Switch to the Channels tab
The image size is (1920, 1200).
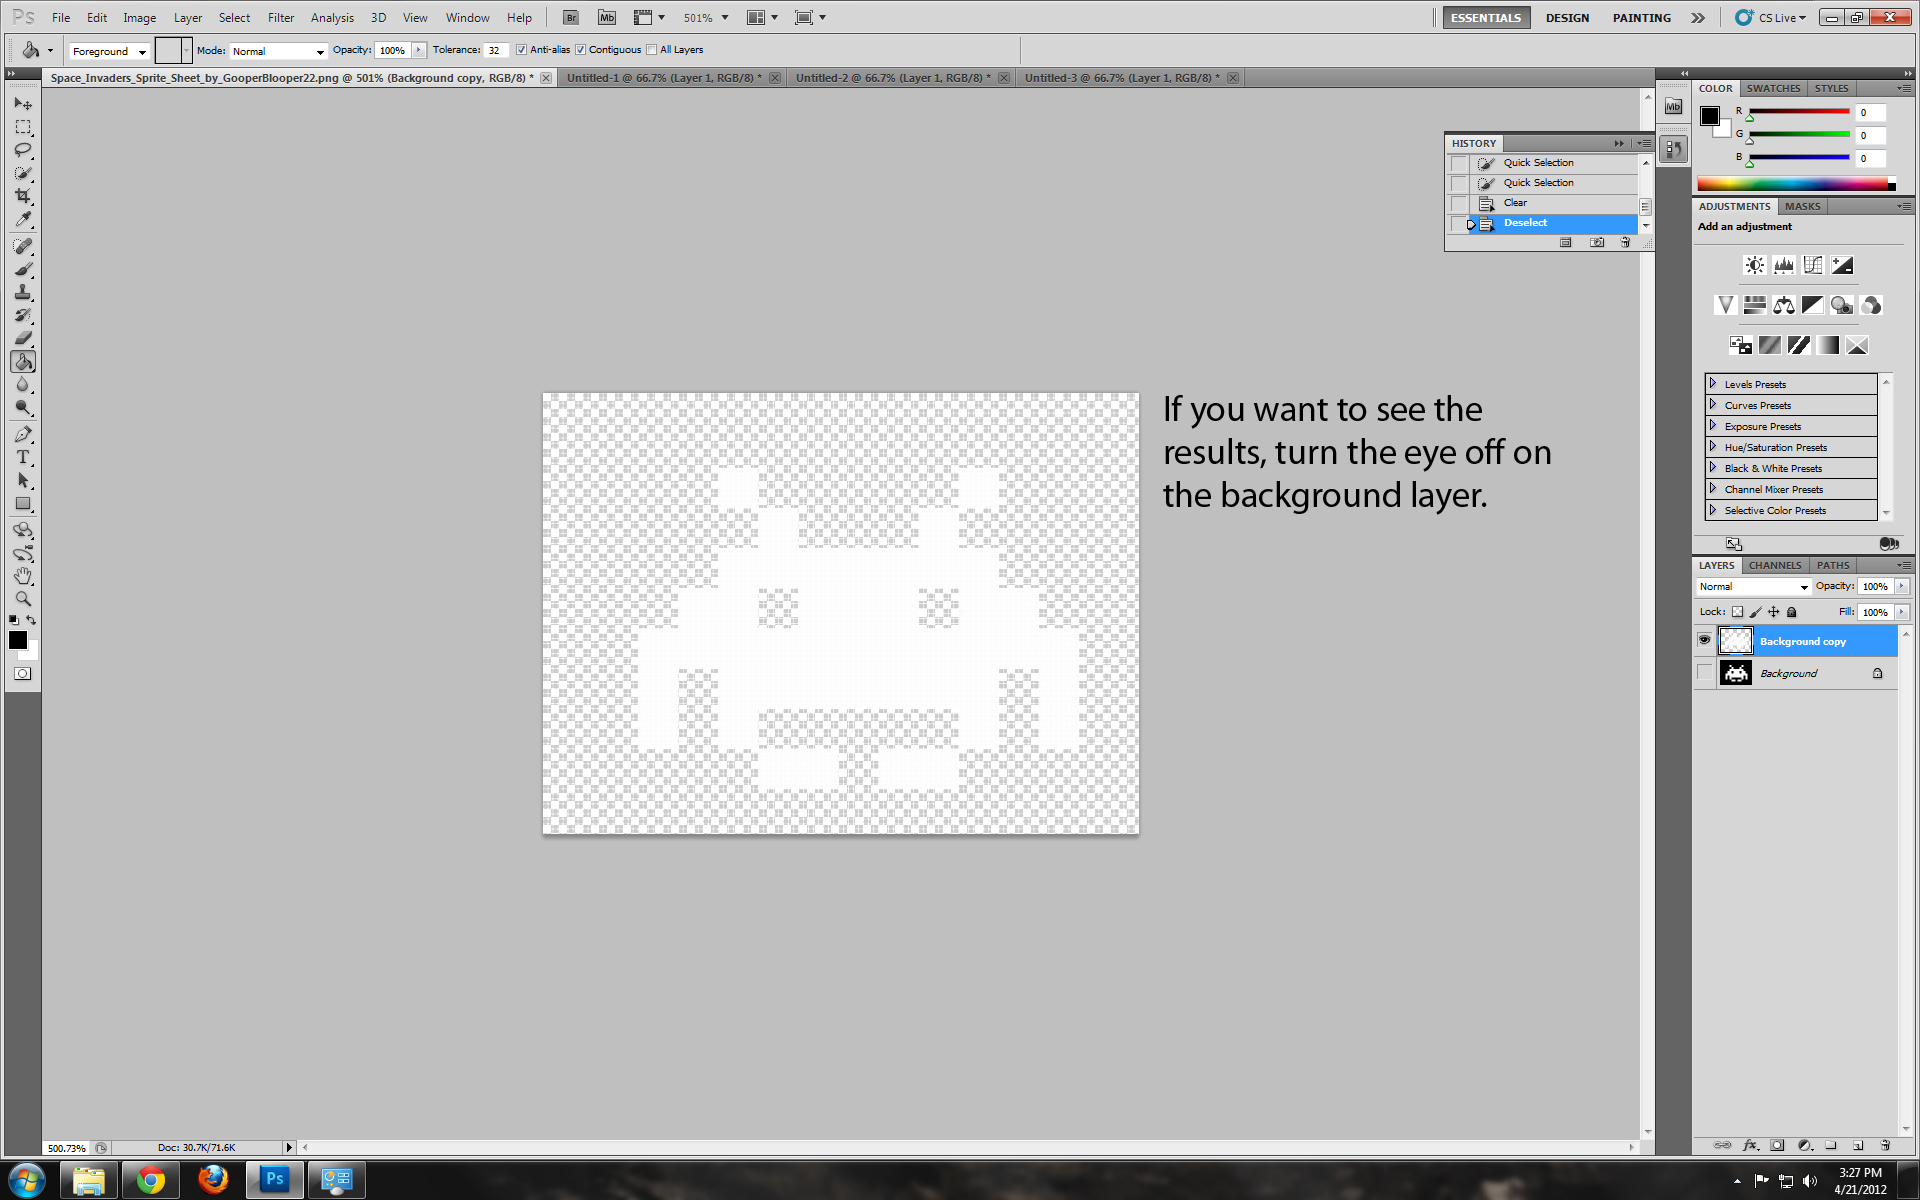(1775, 565)
